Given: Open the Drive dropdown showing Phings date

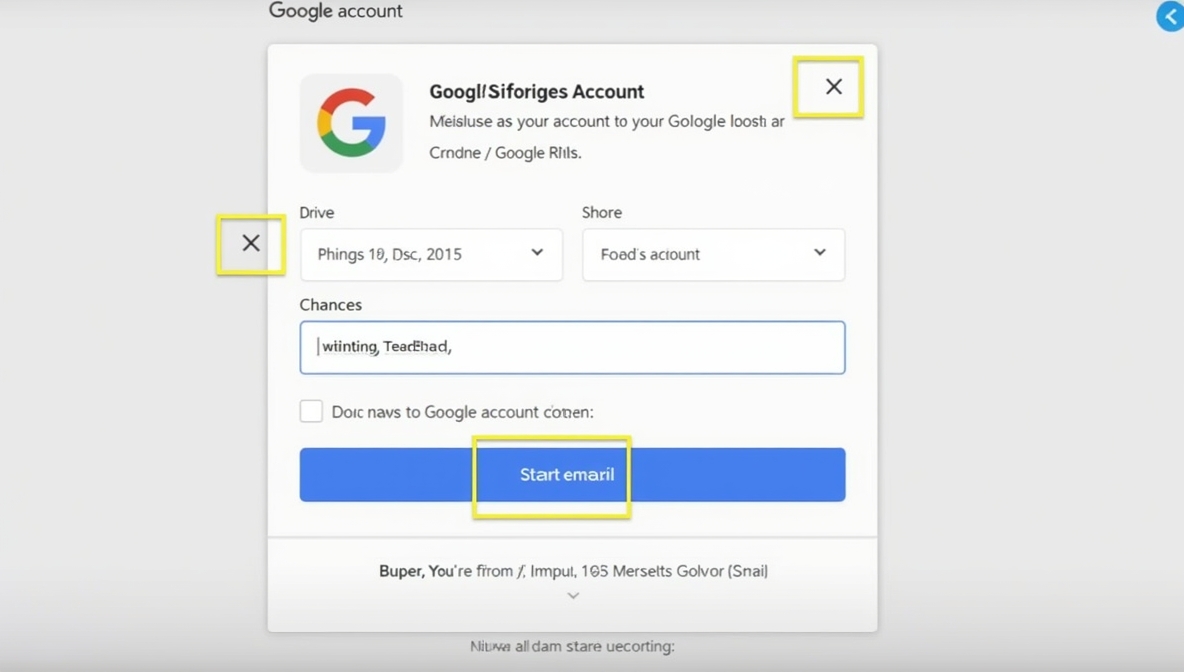Looking at the screenshot, I should [431, 254].
